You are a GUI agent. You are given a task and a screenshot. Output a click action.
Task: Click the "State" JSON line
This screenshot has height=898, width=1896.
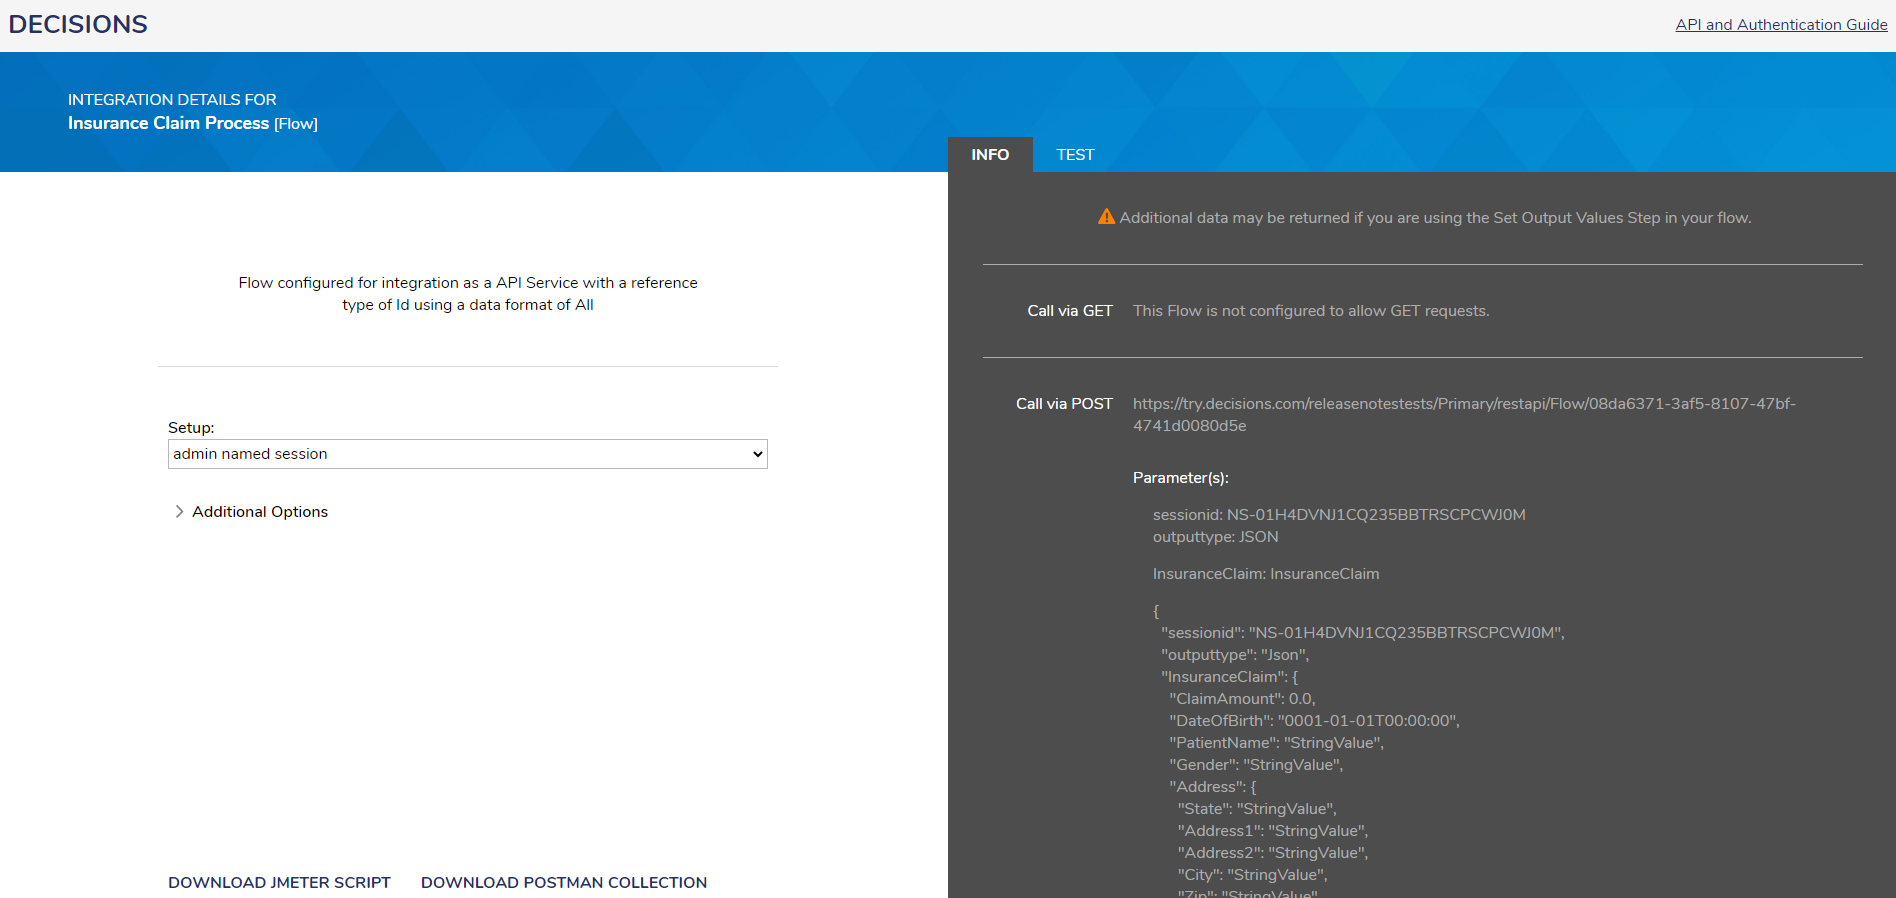(x=1257, y=809)
